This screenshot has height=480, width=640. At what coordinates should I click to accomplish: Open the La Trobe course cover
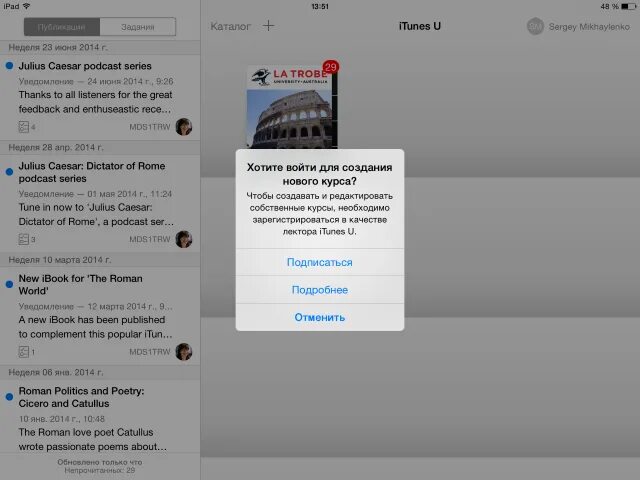pyautogui.click(x=292, y=107)
